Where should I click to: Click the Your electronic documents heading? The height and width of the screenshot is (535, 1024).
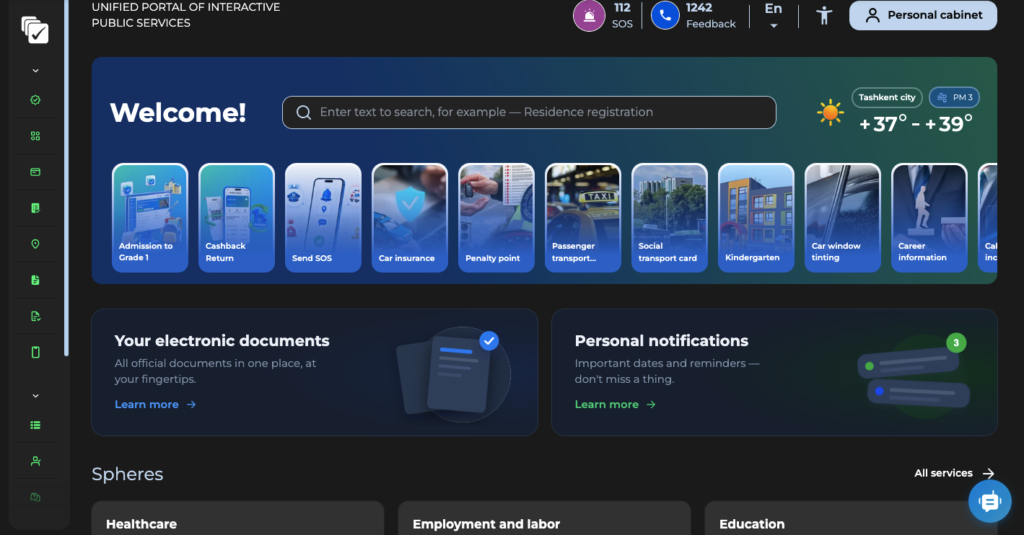click(x=221, y=341)
